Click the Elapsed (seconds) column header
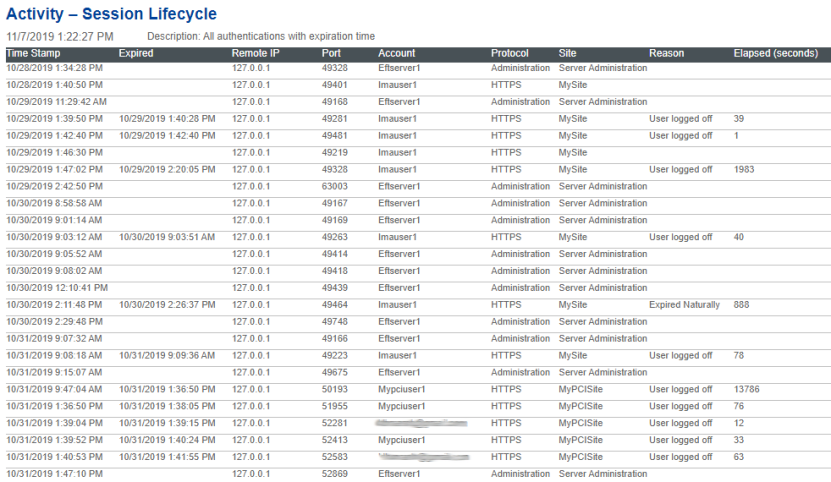This screenshot has height=482, width=831. click(x=775, y=53)
